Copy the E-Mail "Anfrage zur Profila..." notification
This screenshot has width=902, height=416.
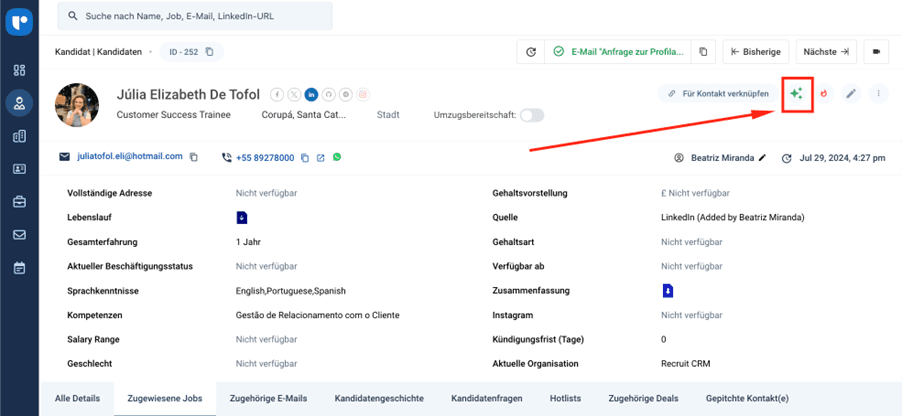[703, 52]
